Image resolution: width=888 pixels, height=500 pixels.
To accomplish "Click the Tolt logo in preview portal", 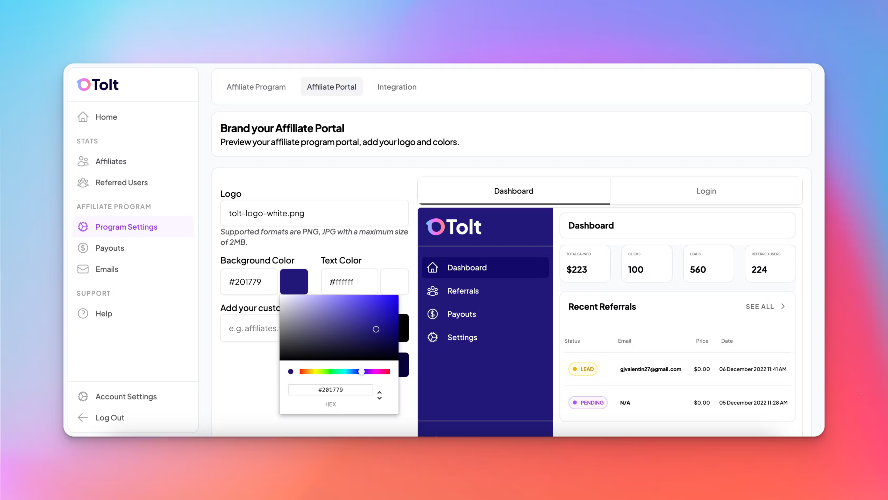I will pyautogui.click(x=454, y=227).
